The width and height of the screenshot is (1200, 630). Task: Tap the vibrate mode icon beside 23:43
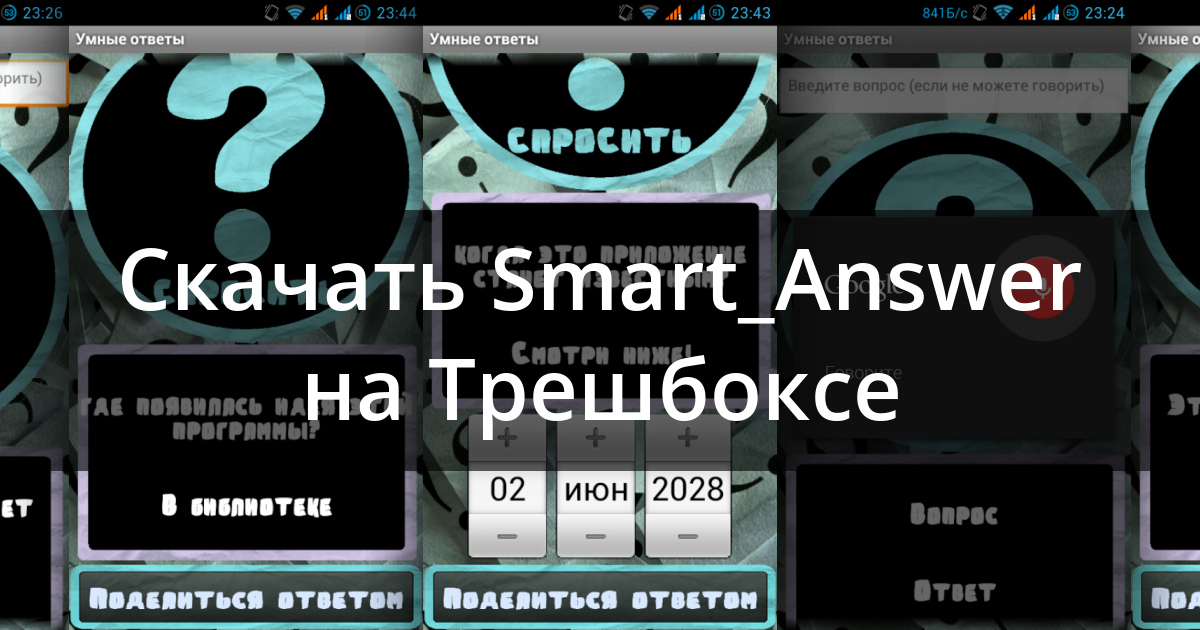point(627,13)
